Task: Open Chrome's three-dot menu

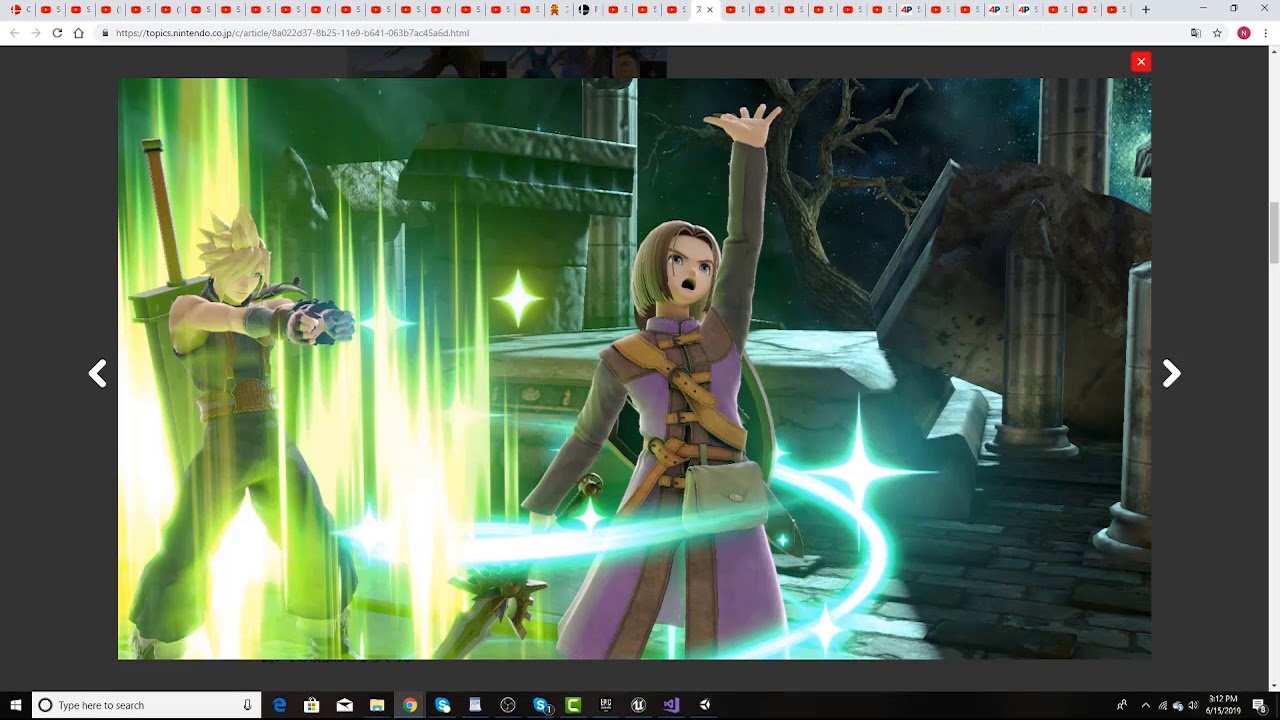Action: coord(1266,33)
